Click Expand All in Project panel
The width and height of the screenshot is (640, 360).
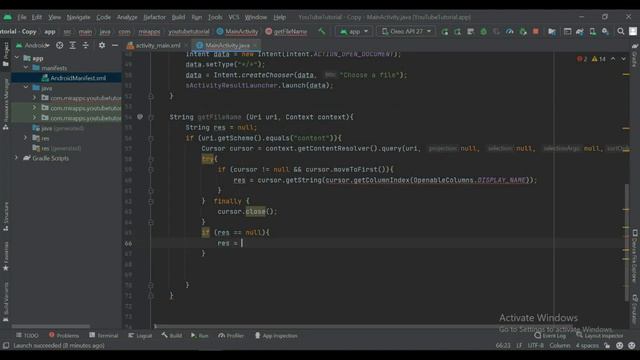[73, 45]
